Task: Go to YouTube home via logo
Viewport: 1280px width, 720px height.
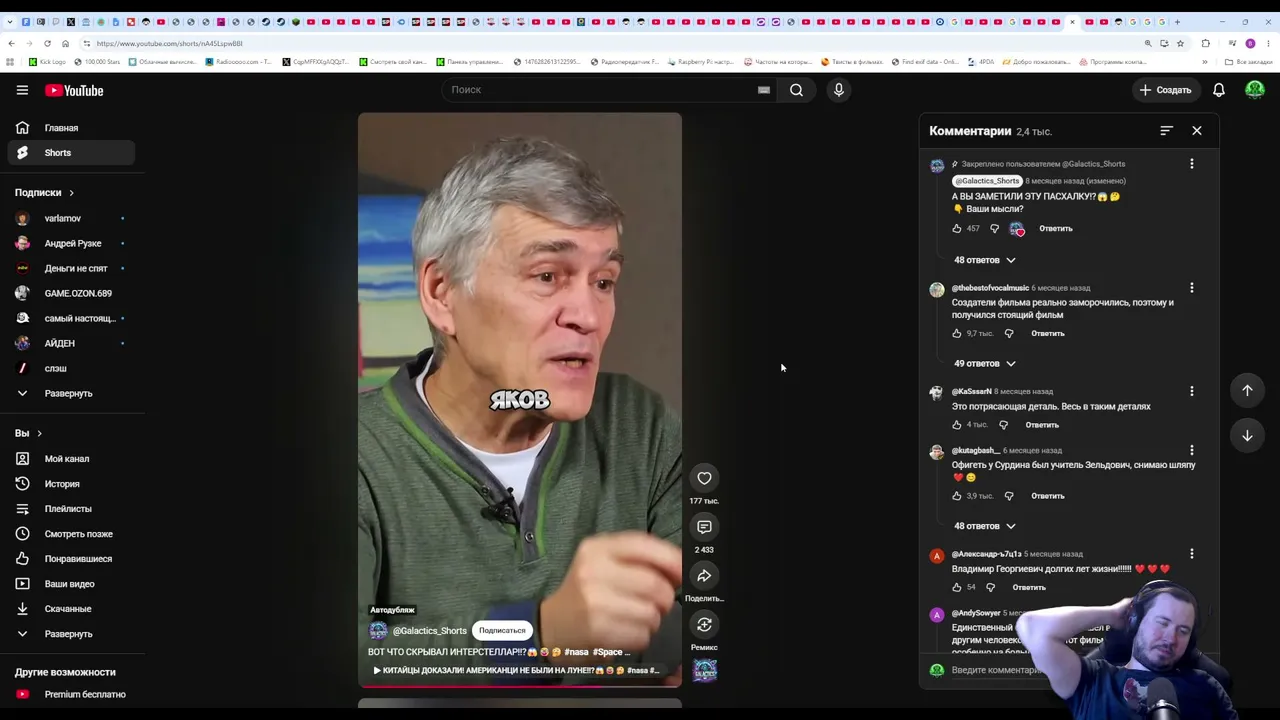Action: [74, 90]
